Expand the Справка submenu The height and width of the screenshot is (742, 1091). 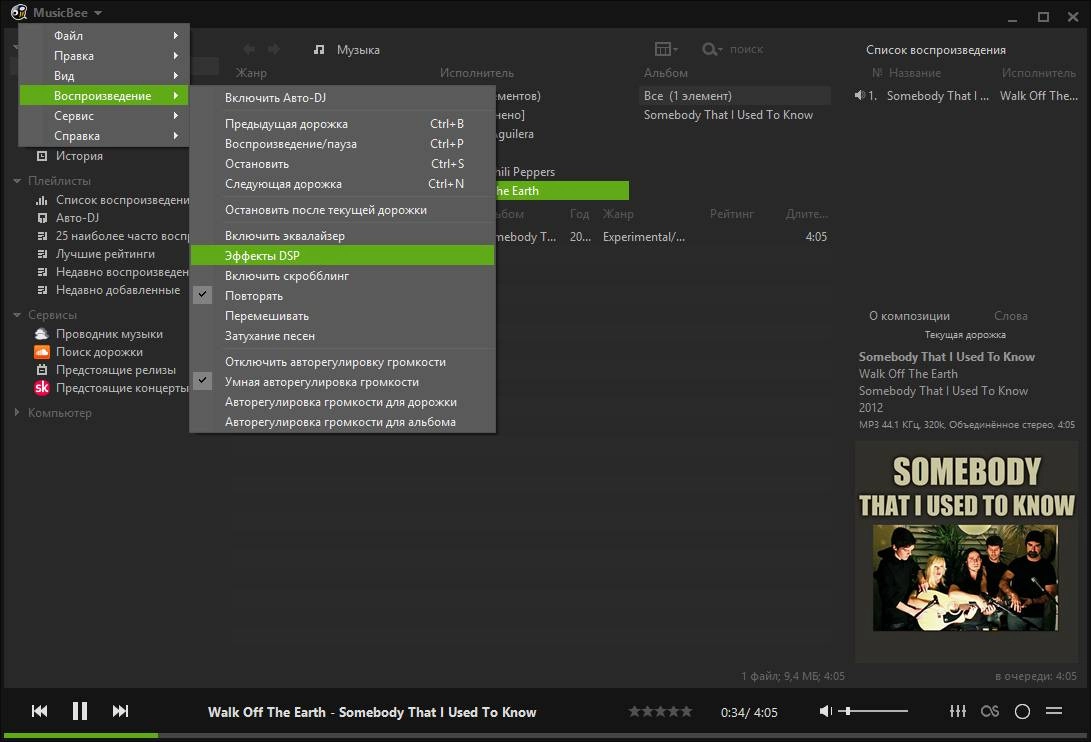click(104, 136)
